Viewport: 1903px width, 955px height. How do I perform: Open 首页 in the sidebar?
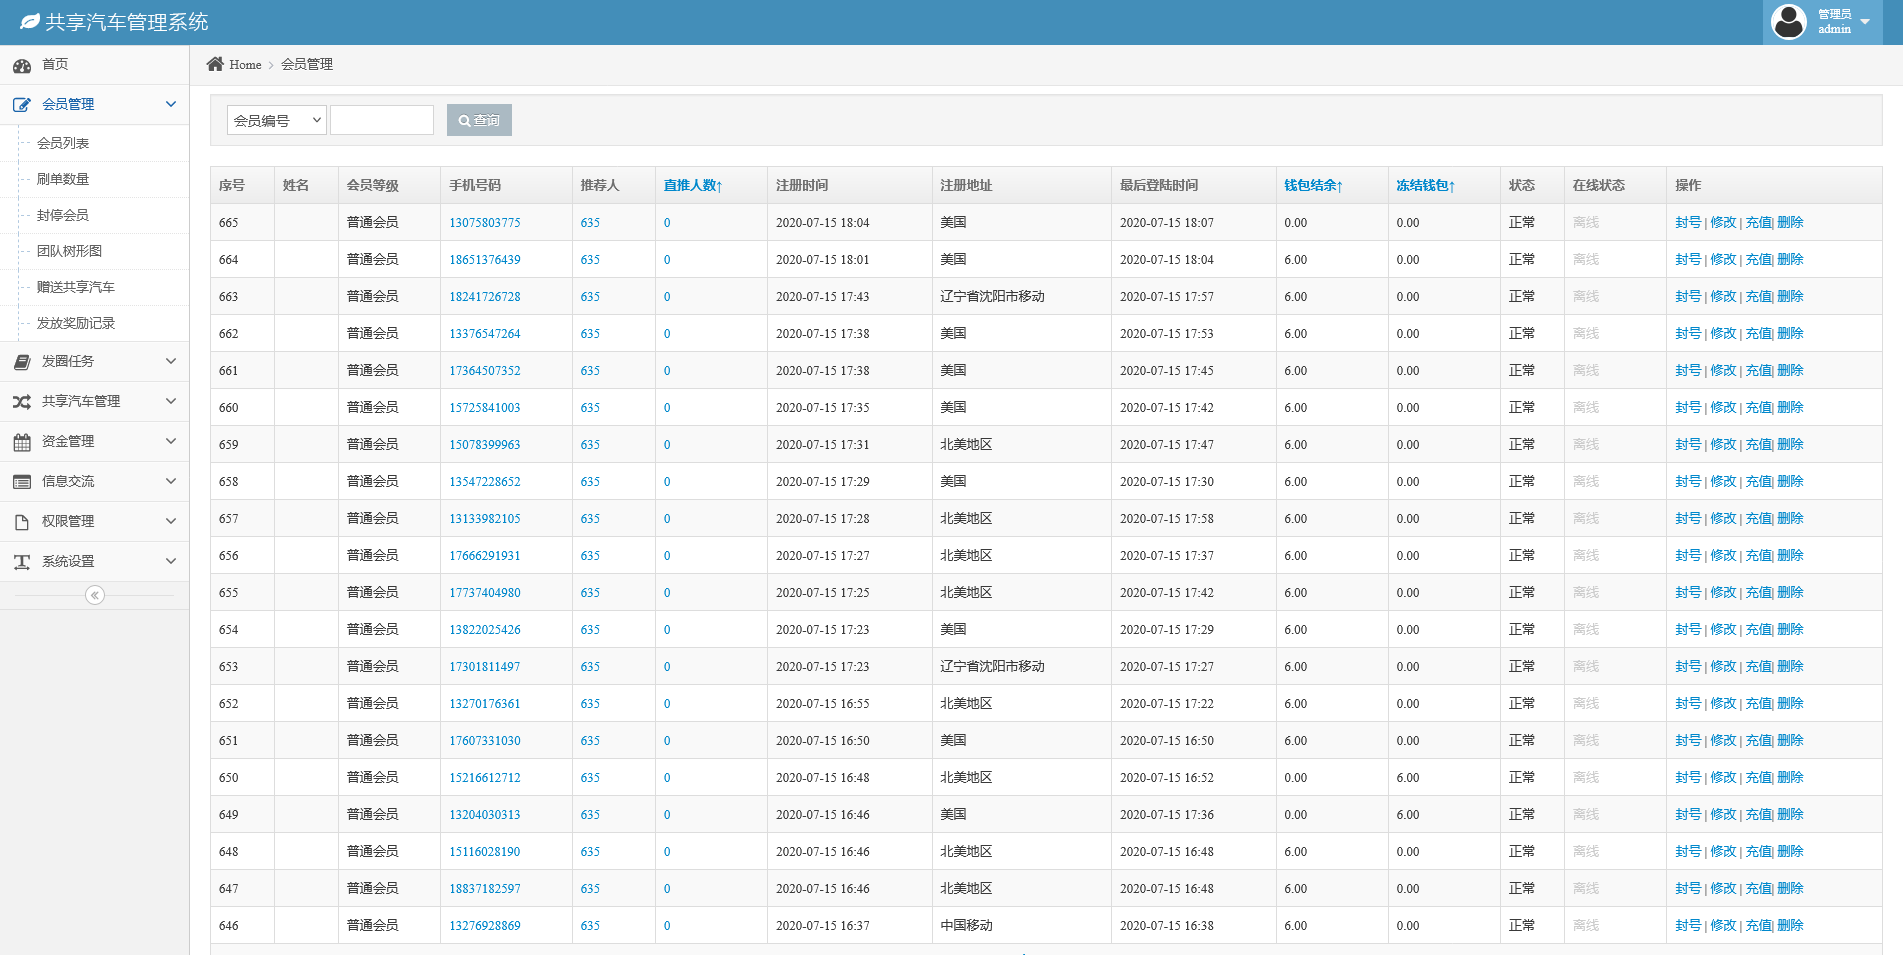55,64
